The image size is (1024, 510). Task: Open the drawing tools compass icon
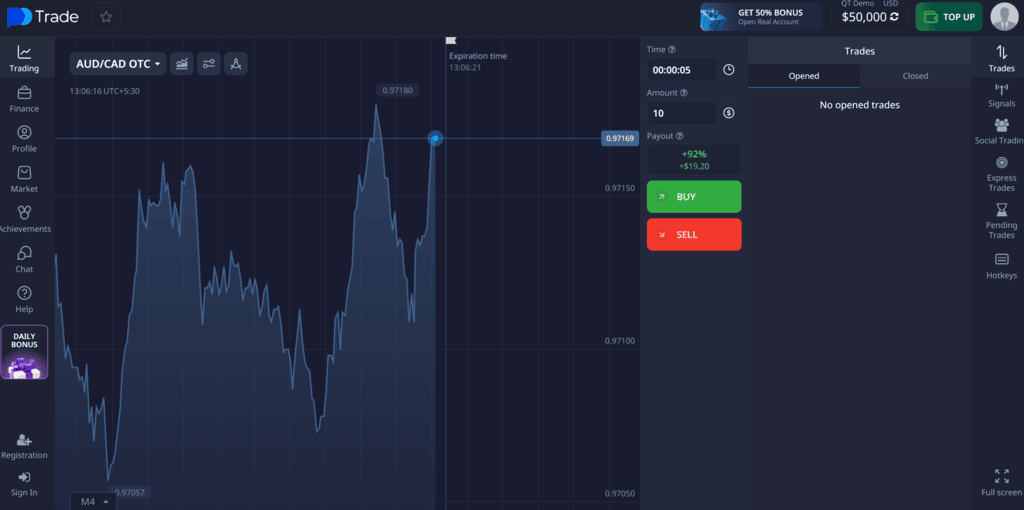[236, 63]
